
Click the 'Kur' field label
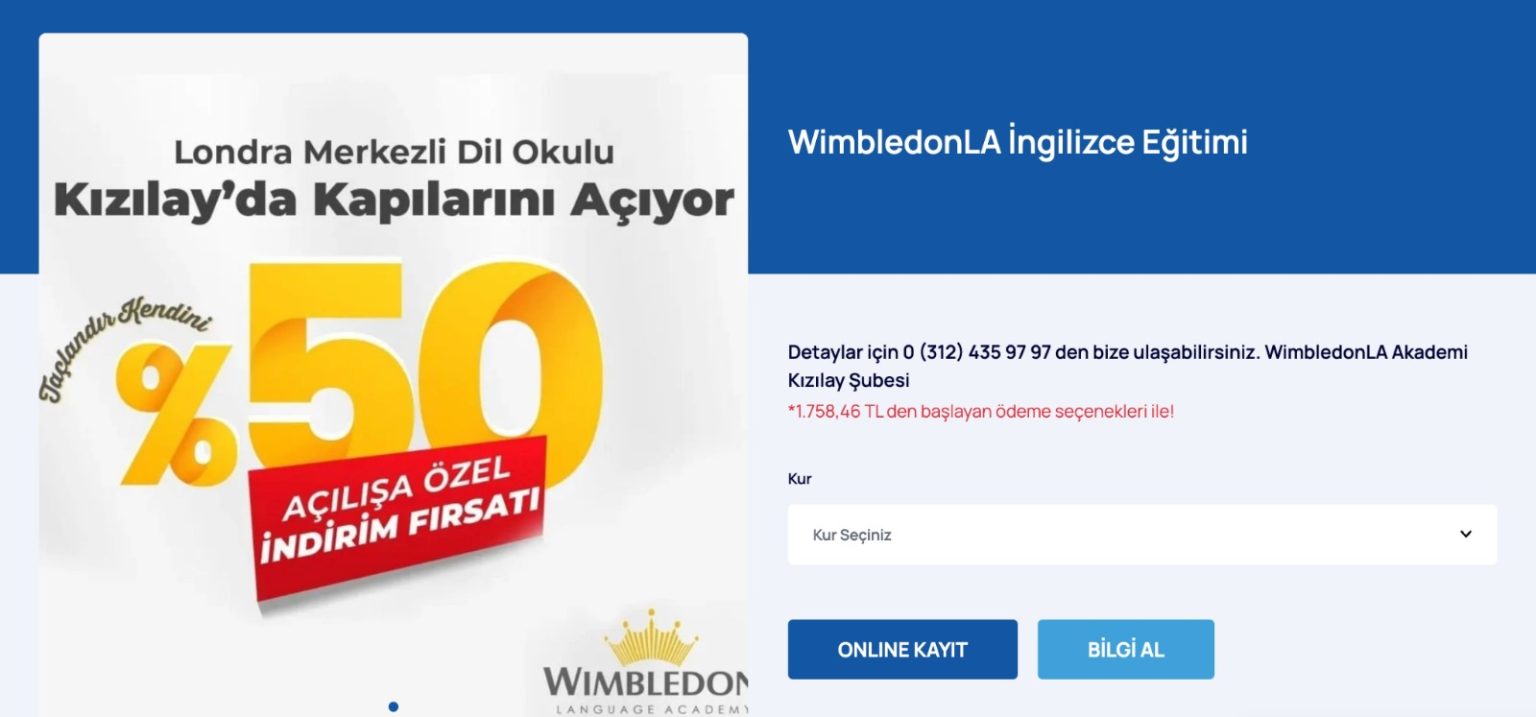tap(799, 479)
